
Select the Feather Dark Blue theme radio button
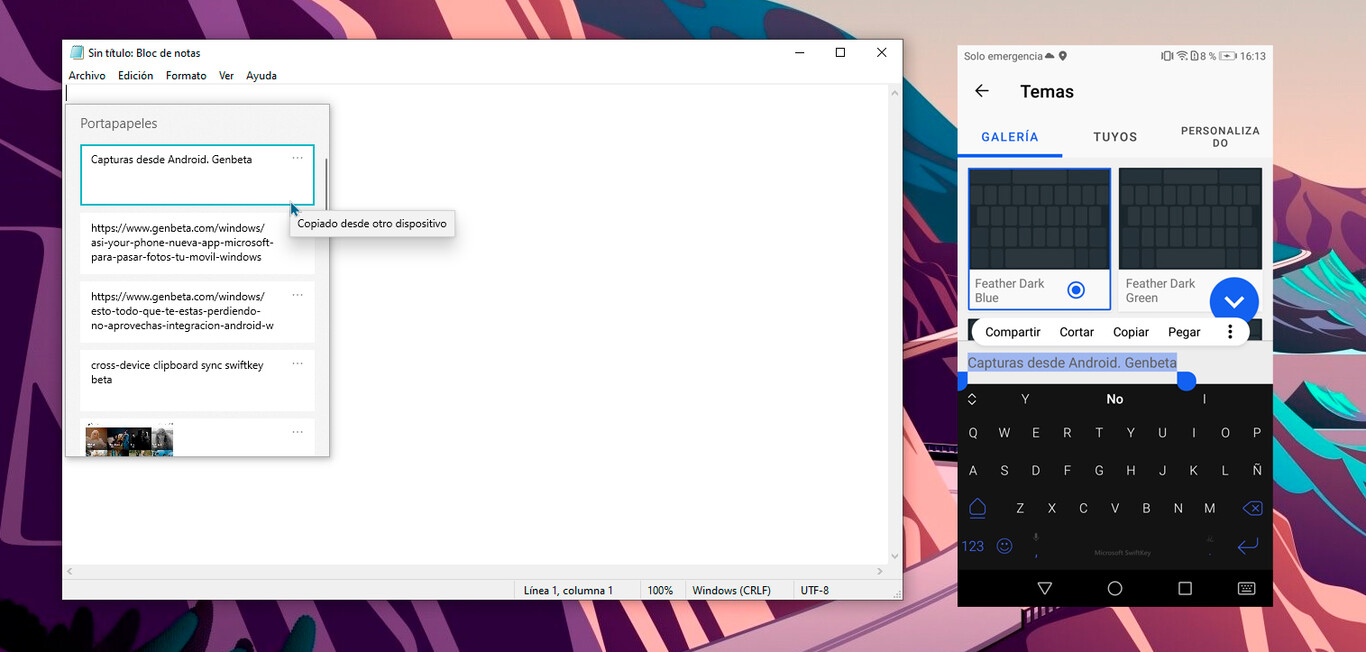[x=1076, y=289]
